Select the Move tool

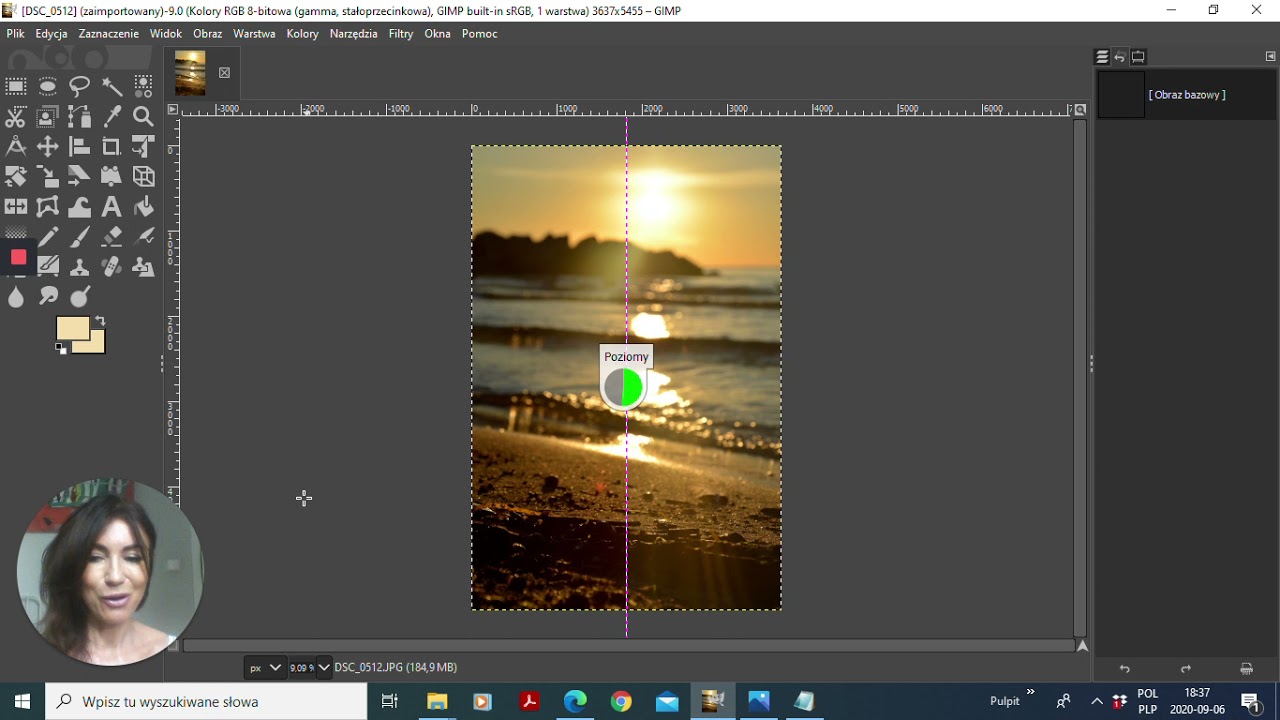click(48, 147)
